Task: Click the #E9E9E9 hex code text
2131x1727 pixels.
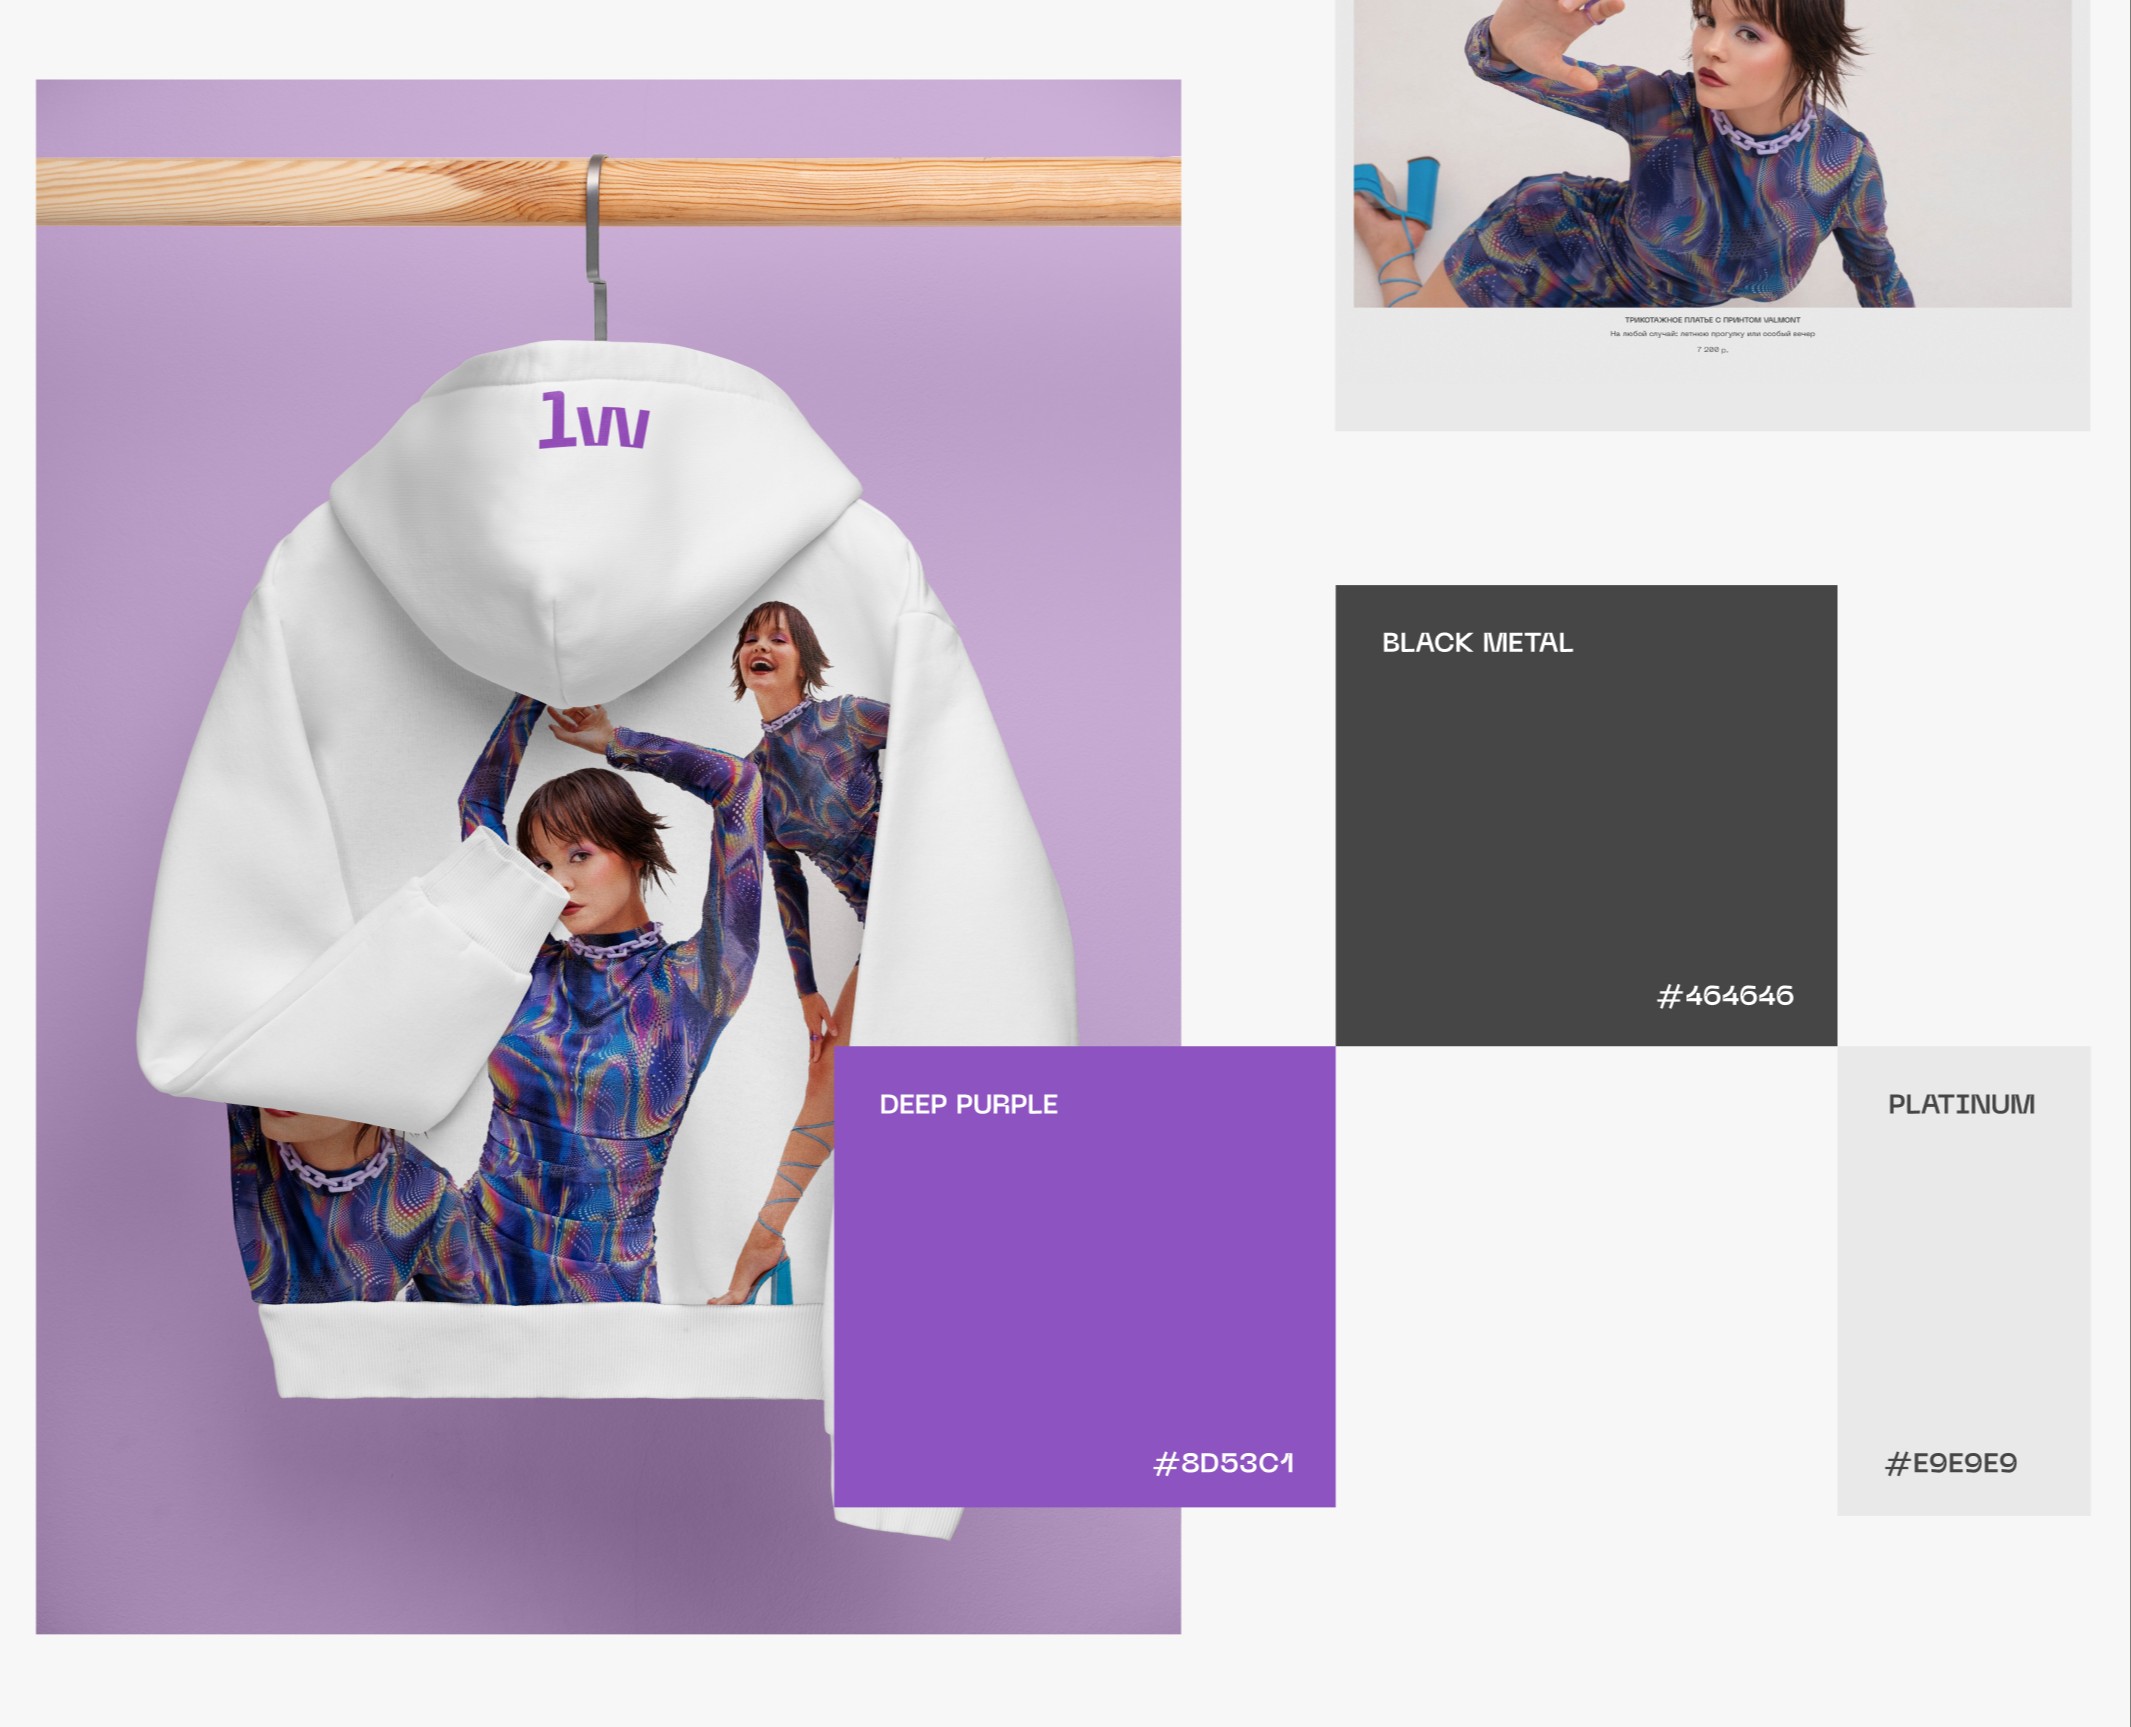Action: (1950, 1464)
